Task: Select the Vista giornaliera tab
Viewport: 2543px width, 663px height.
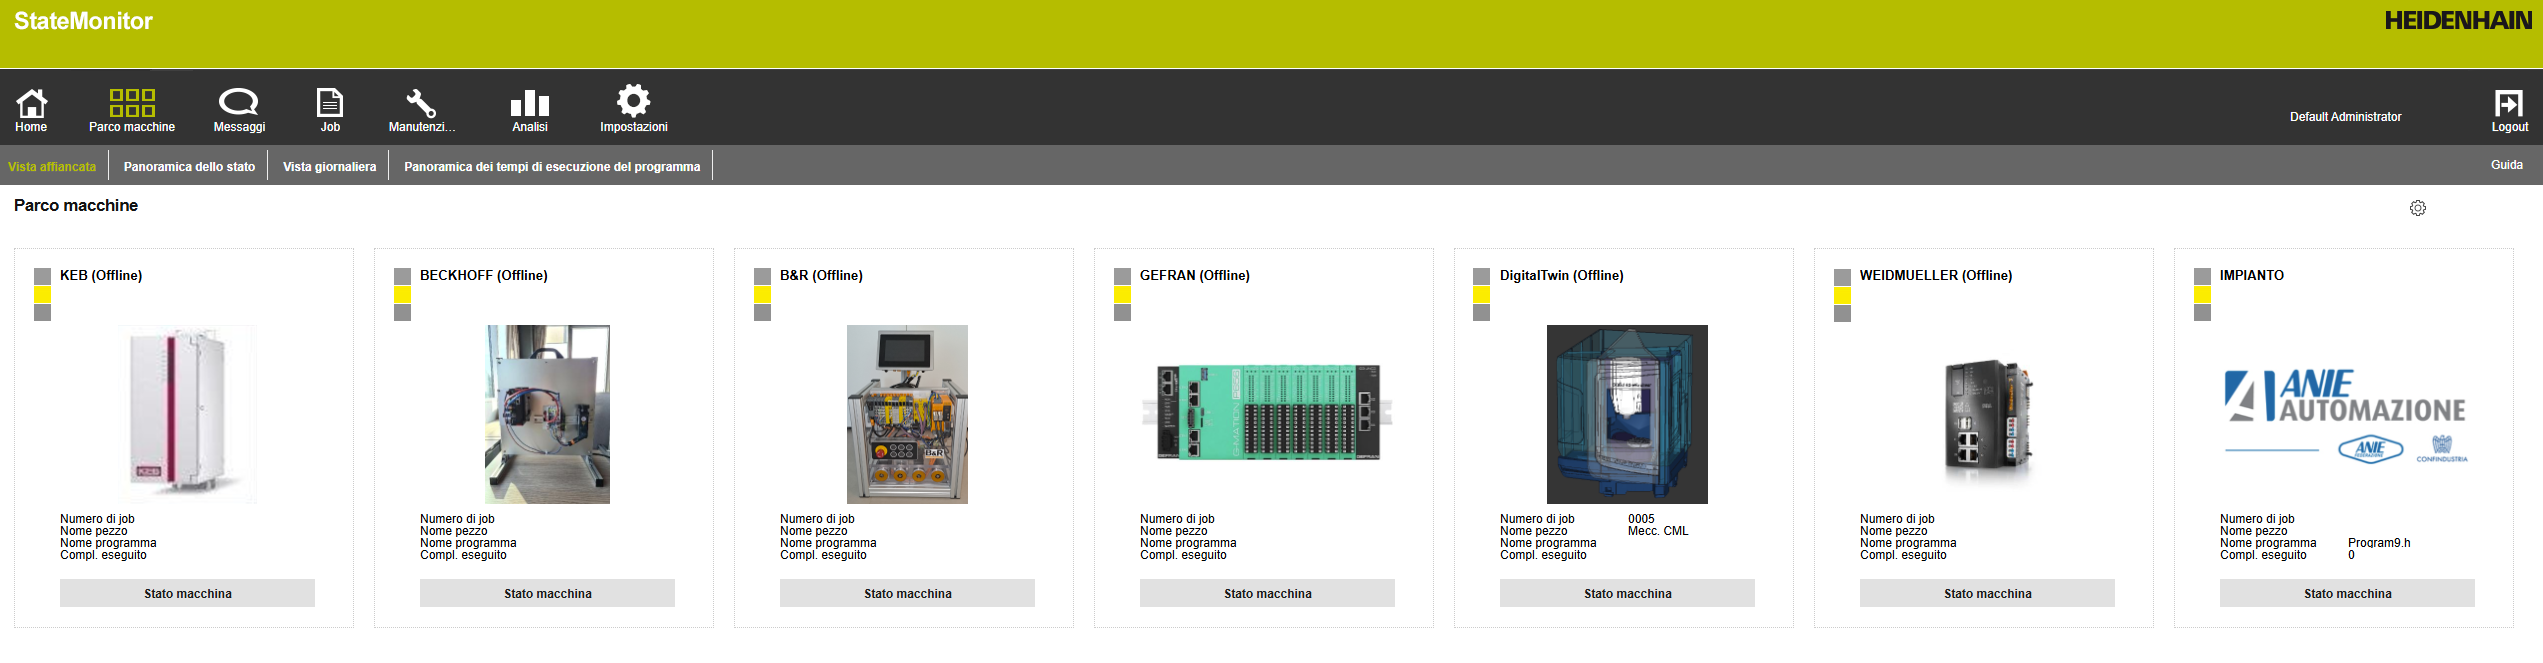Action: (x=329, y=167)
